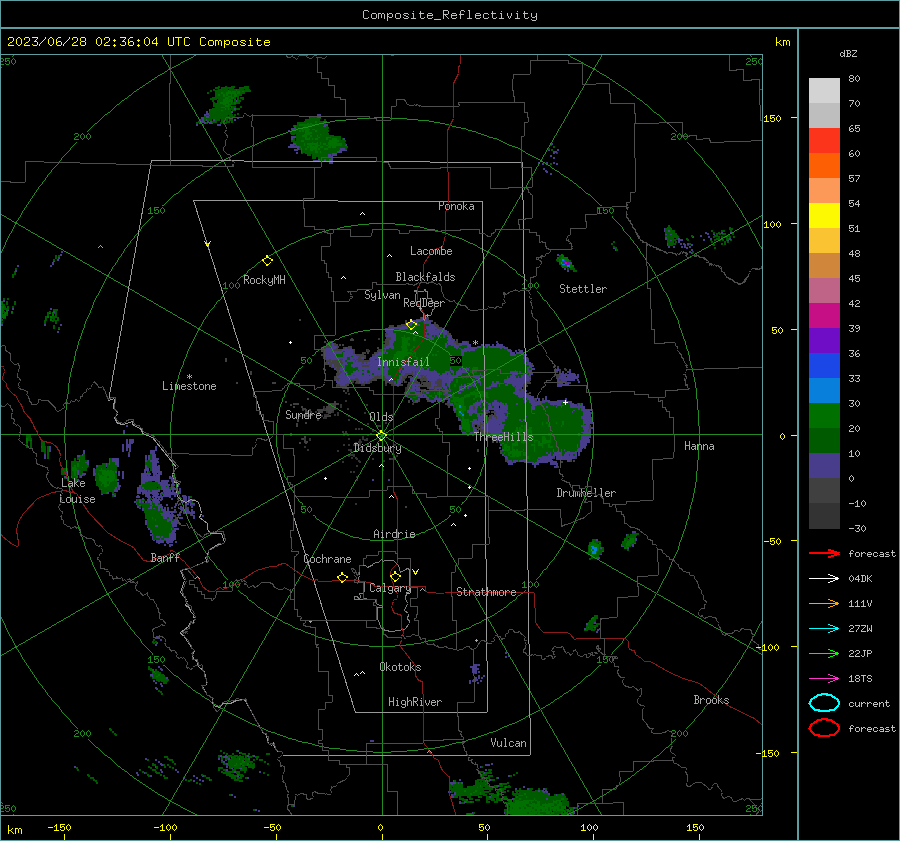Click the yellow radar-center diamond near Didsbury
This screenshot has width=900, height=841.
(382, 435)
